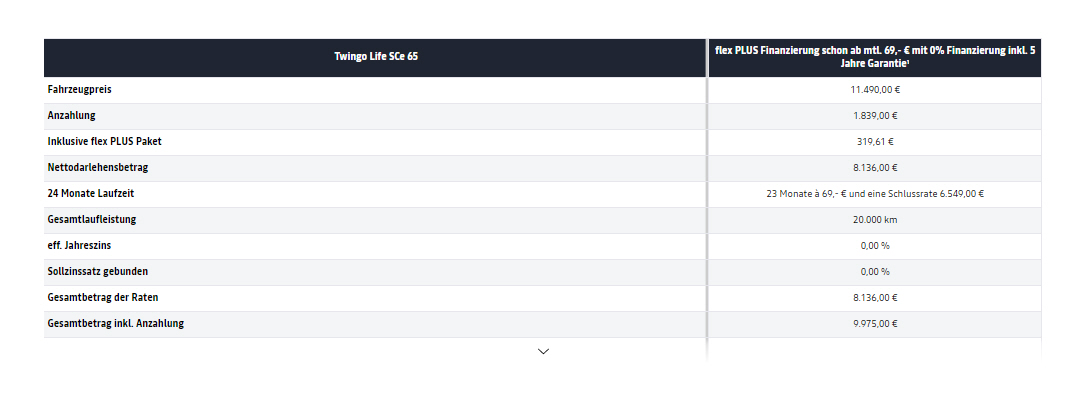Click the Gesamtbetrag inkl. Anzahlung label
Viewport: 1090px width, 398px height.
pyautogui.click(x=116, y=323)
